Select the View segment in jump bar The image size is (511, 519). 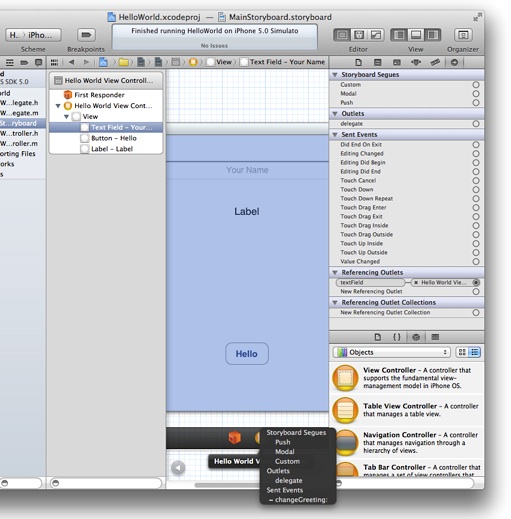click(219, 62)
